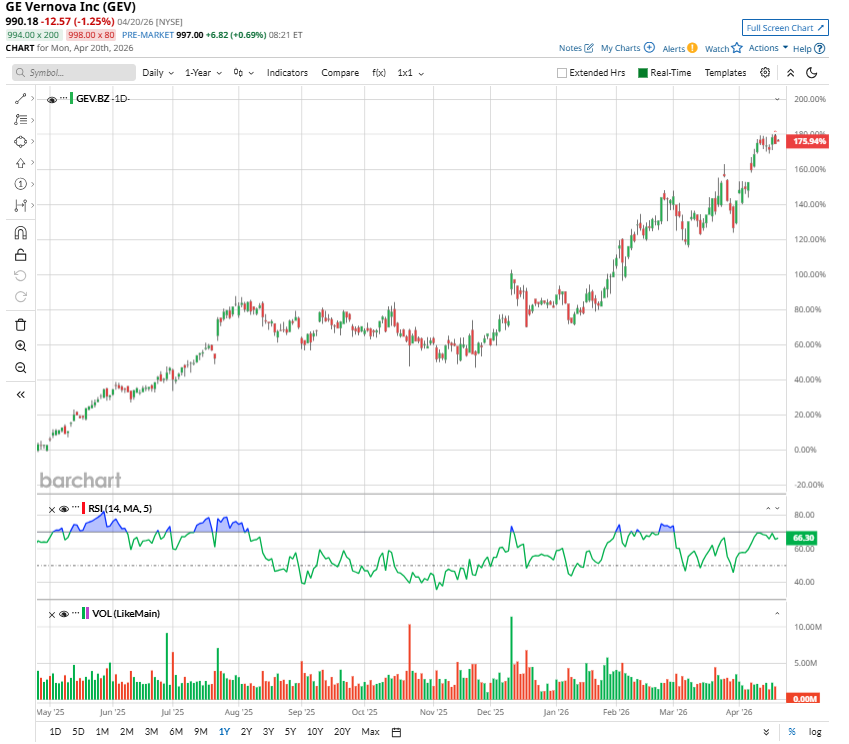This screenshot has height=744, width=849.
Task: Select the 10Y time range
Action: (x=315, y=732)
